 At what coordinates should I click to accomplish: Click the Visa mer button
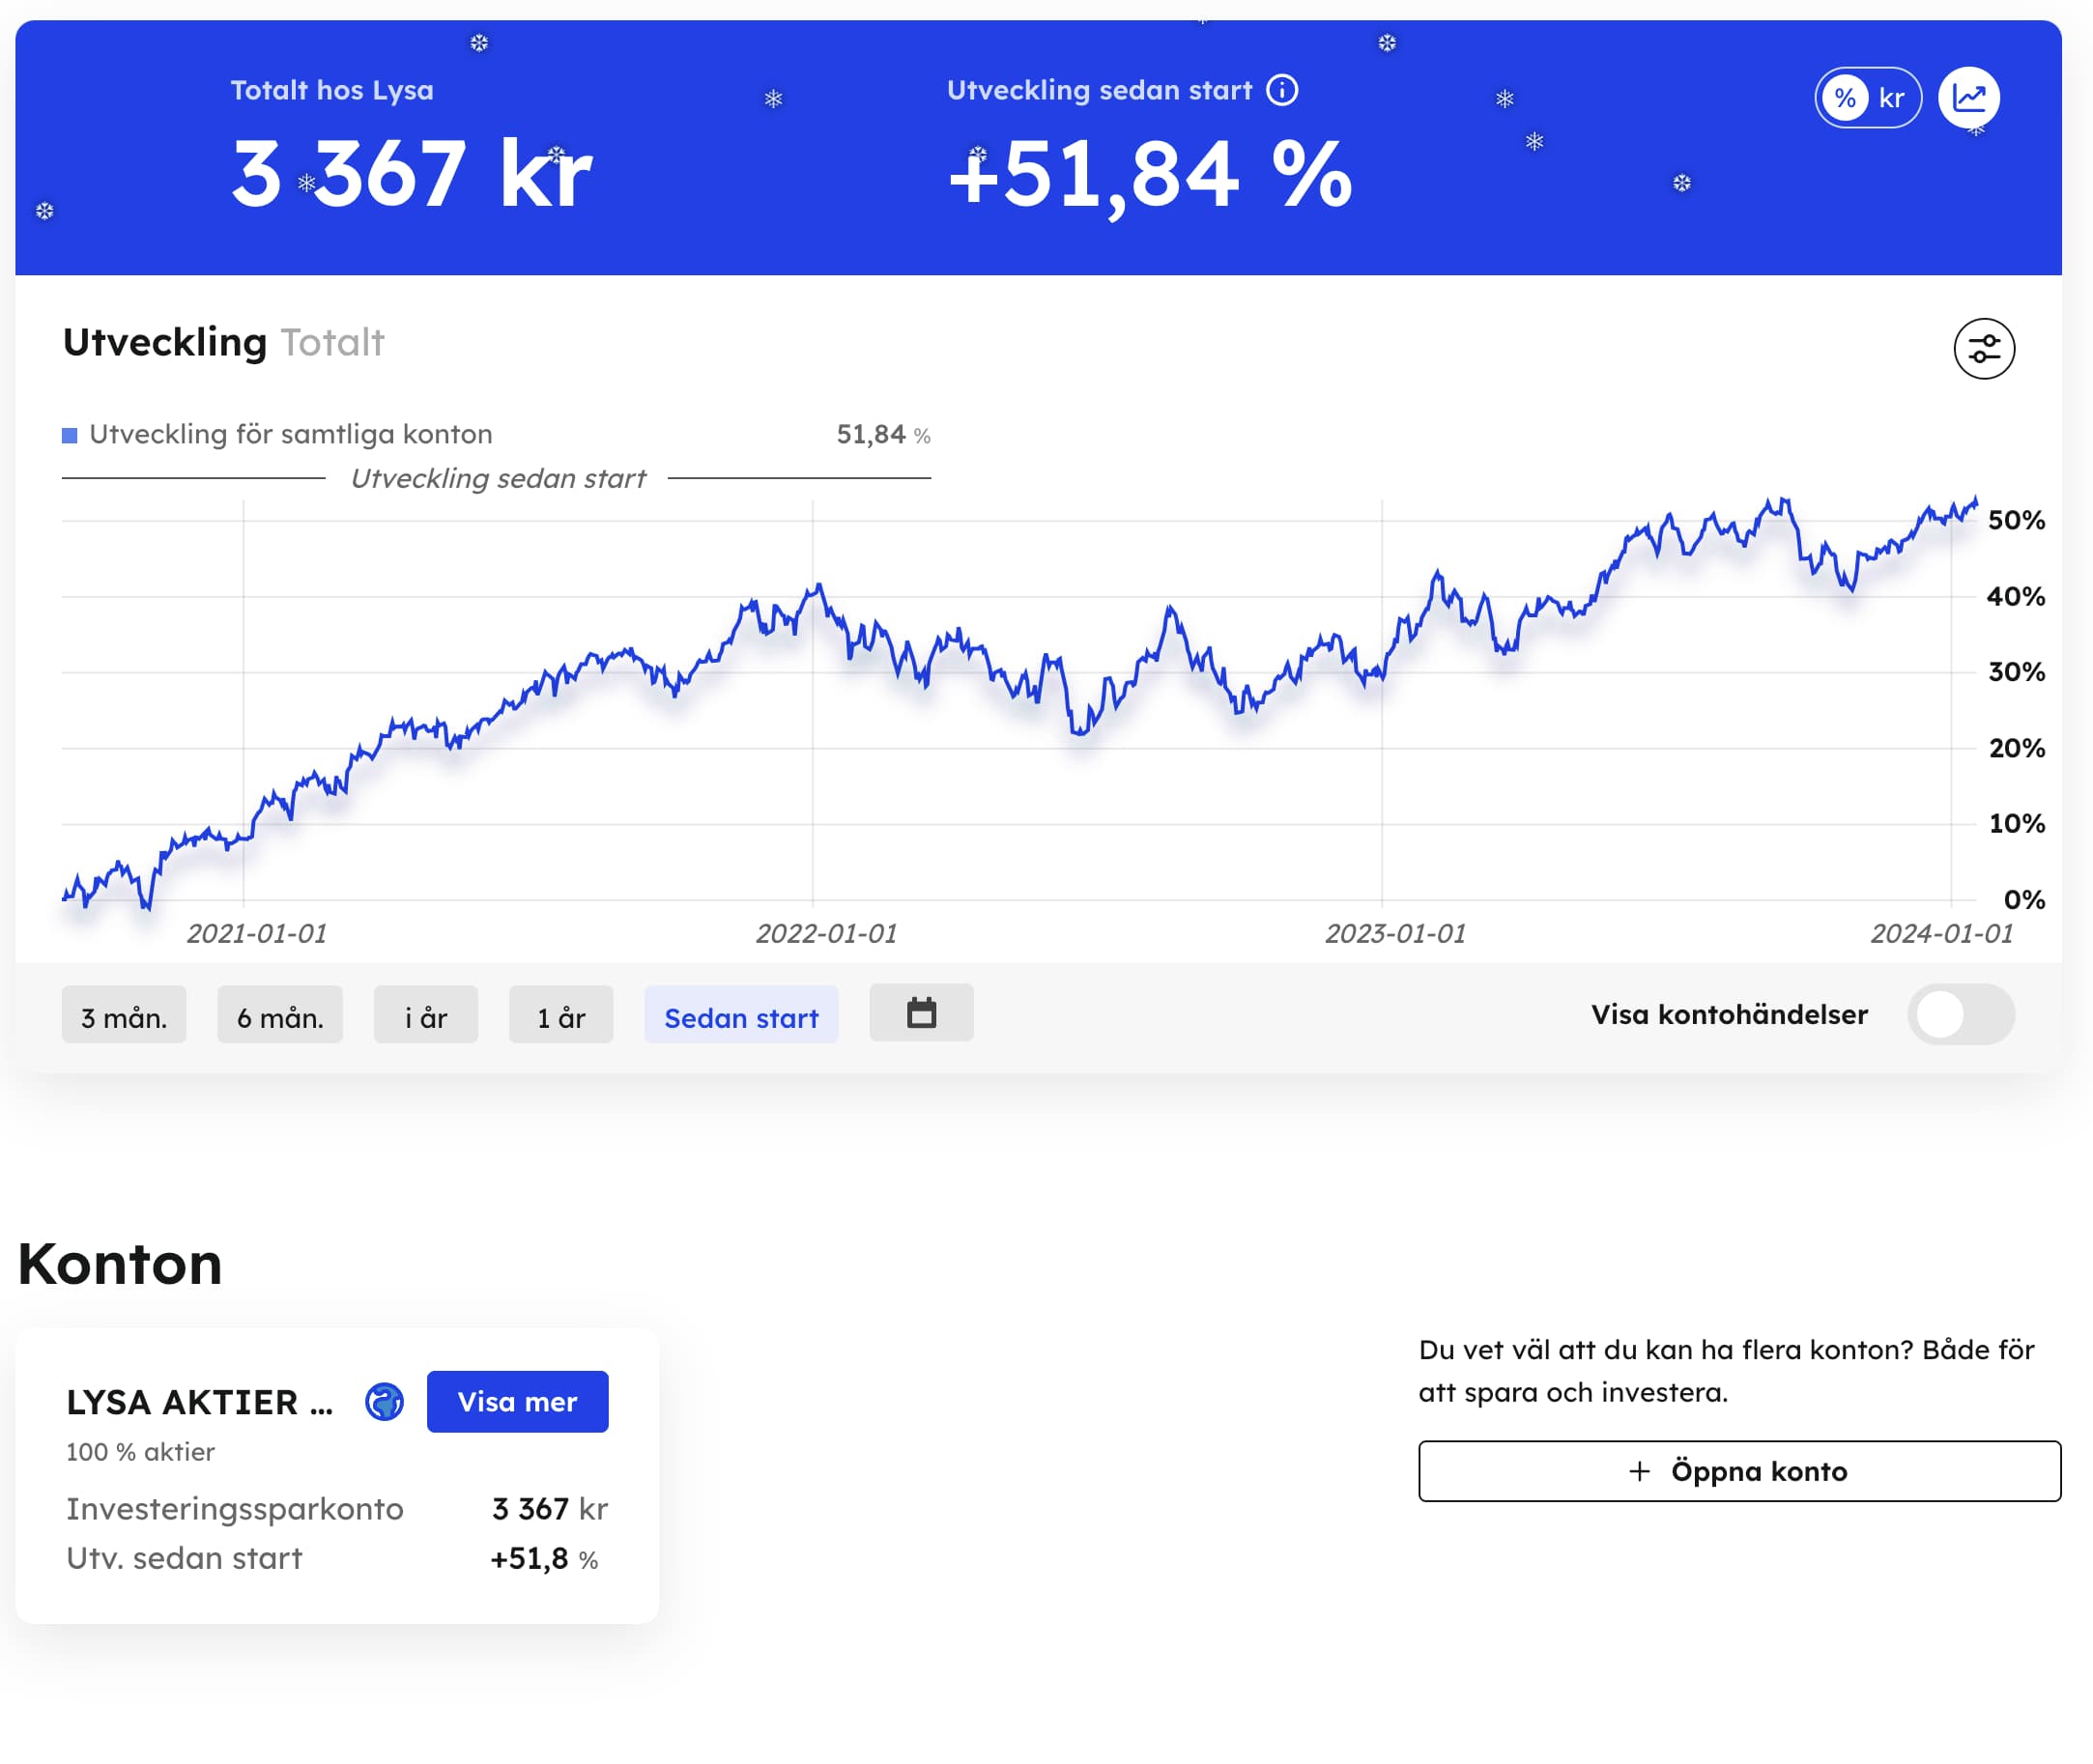coord(517,1401)
